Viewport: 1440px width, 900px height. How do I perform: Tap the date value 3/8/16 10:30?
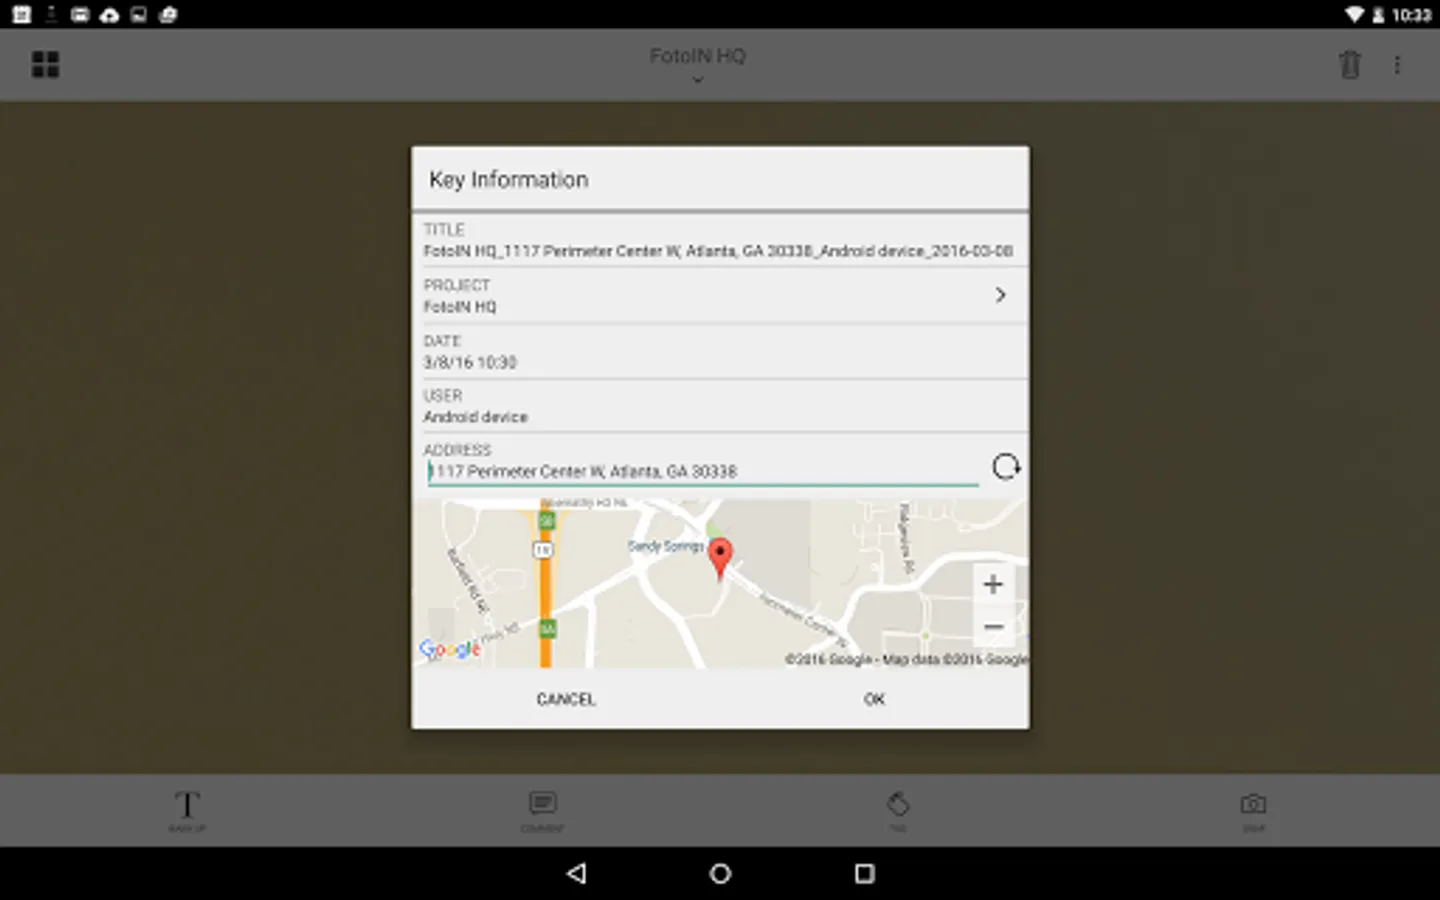coord(470,362)
